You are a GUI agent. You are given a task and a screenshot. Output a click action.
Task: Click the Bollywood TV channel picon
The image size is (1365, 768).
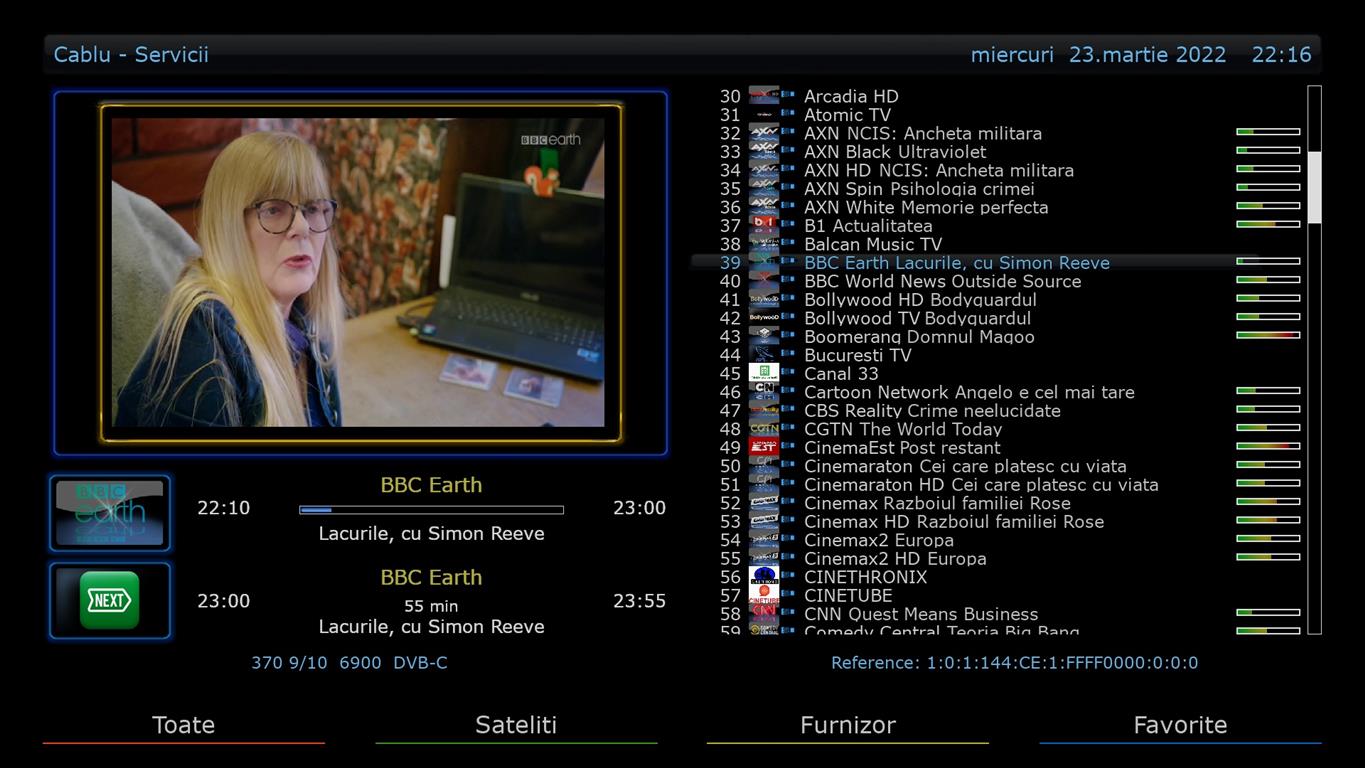coord(764,318)
